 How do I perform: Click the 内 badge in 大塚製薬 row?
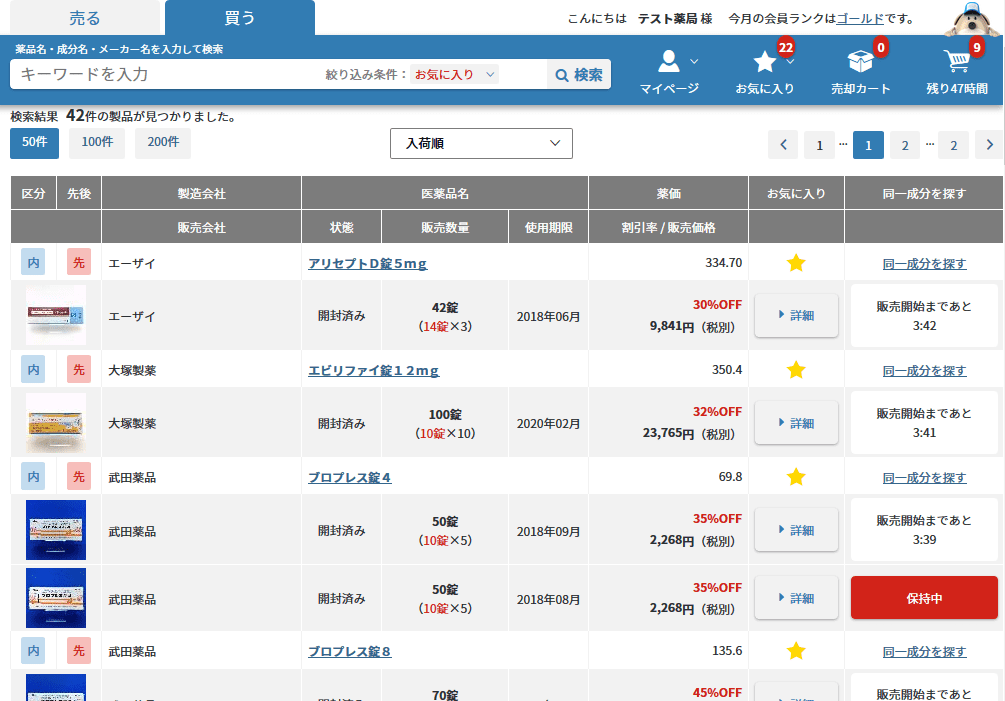coord(33,369)
